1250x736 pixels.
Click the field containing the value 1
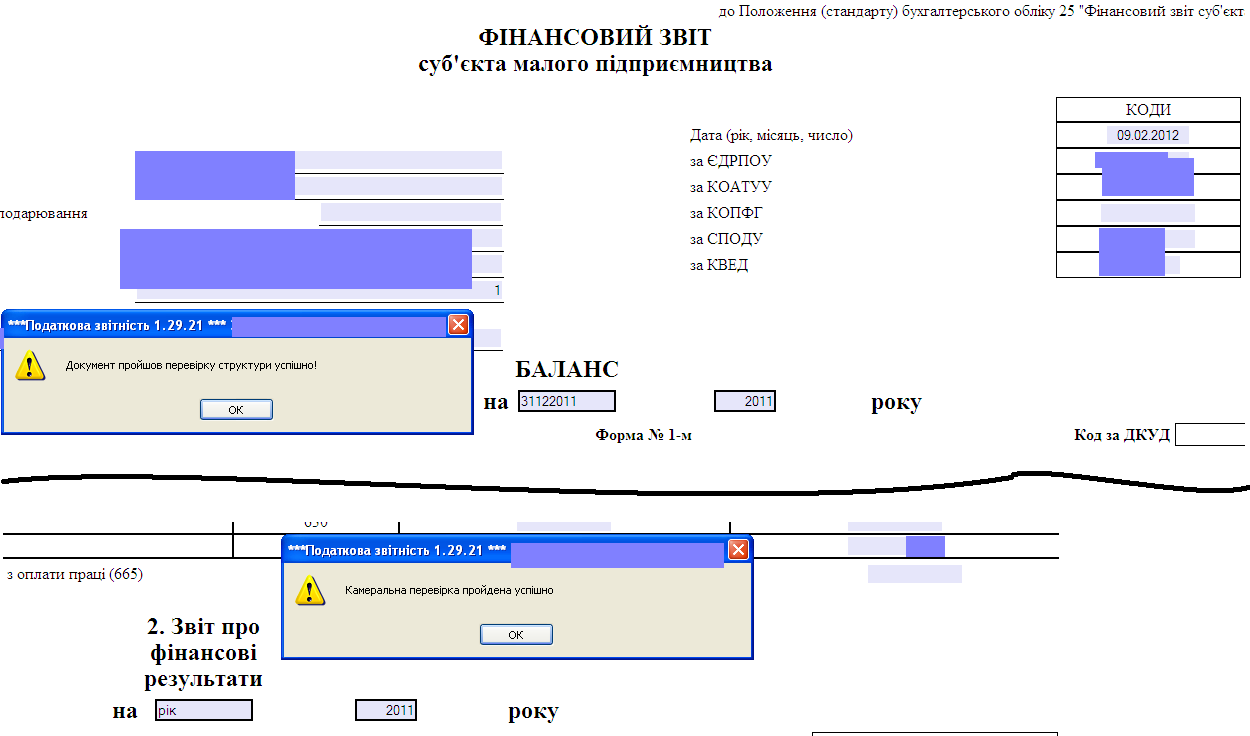point(319,291)
